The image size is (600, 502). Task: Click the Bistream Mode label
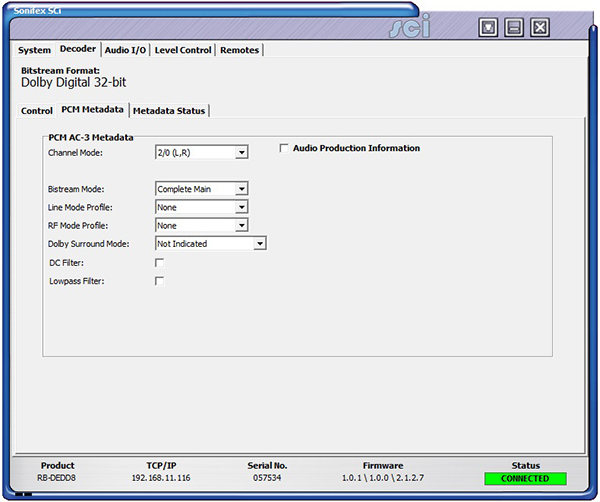click(76, 189)
